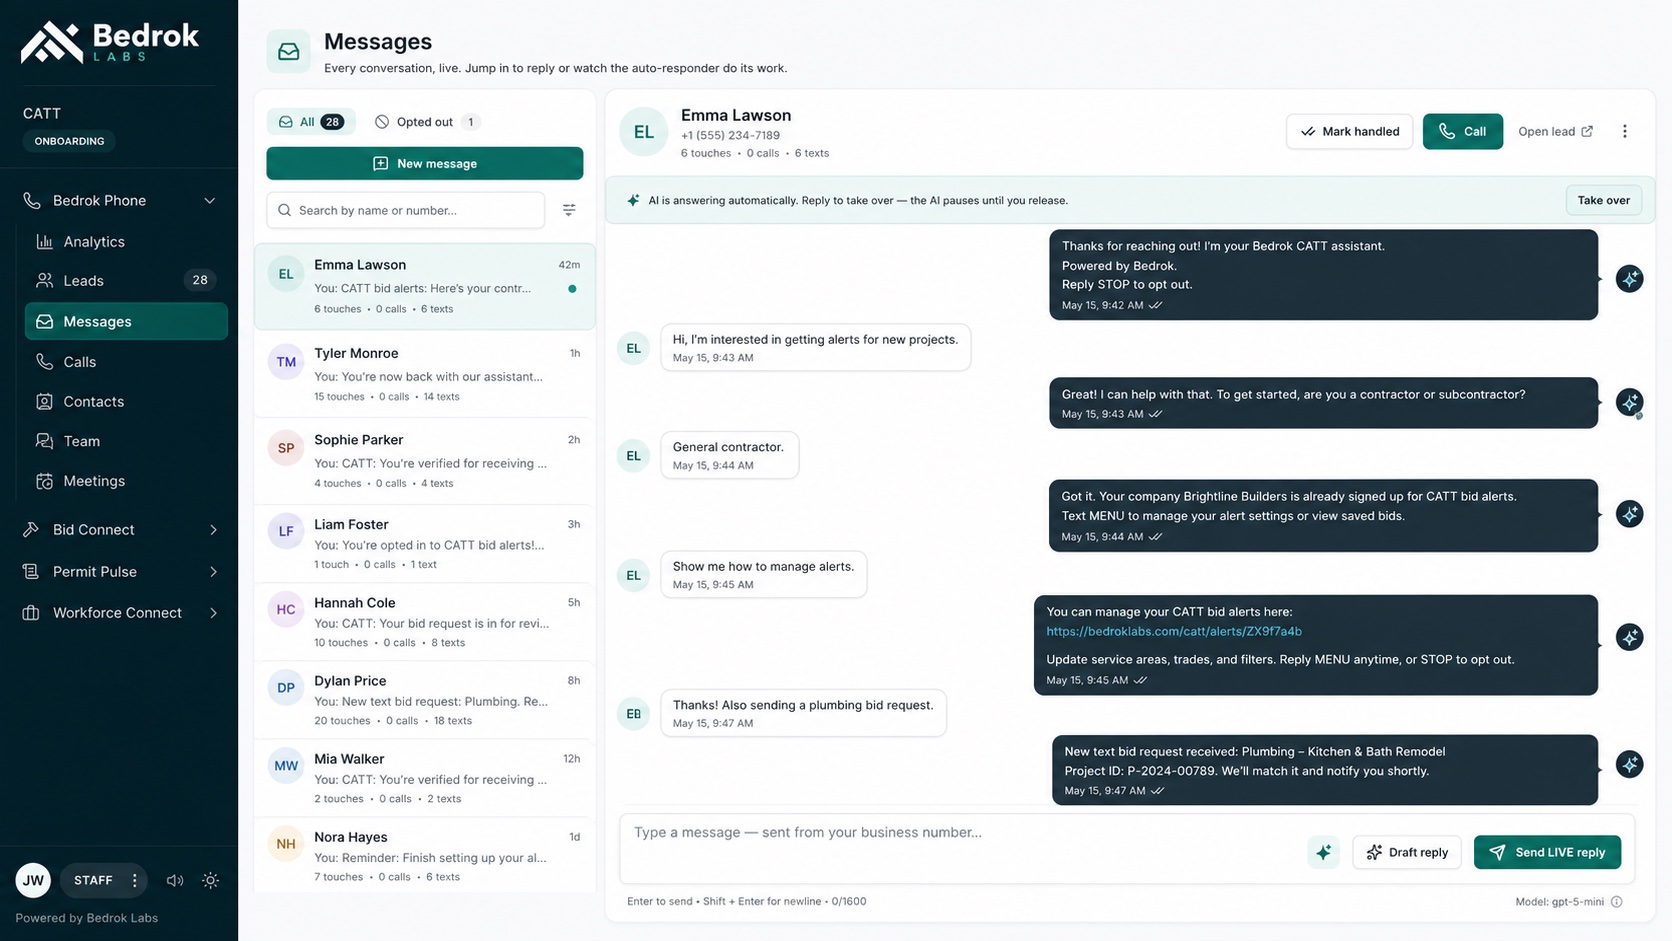The width and height of the screenshot is (1672, 941).
Task: Click the AI sparkle button in composer
Action: 1323,852
